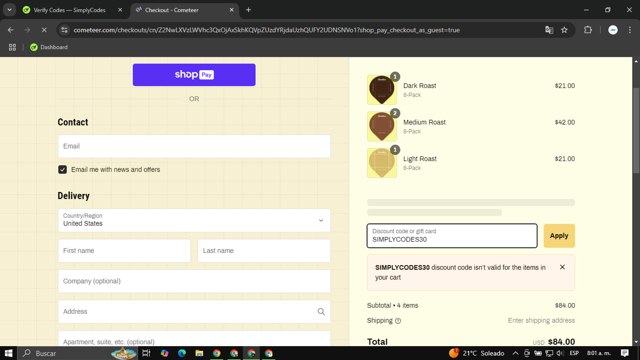Click the Light Roast product thumbnail
640x360 pixels.
(382, 163)
